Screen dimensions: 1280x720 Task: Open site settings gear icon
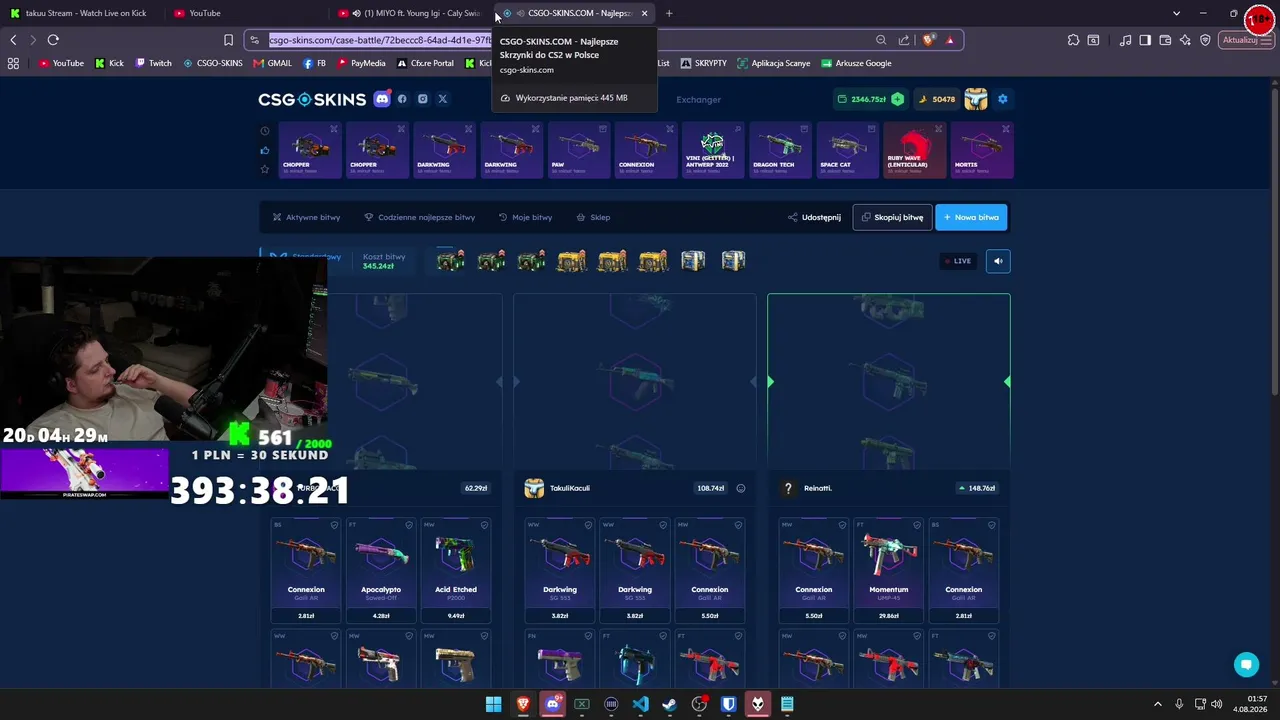click(1003, 99)
